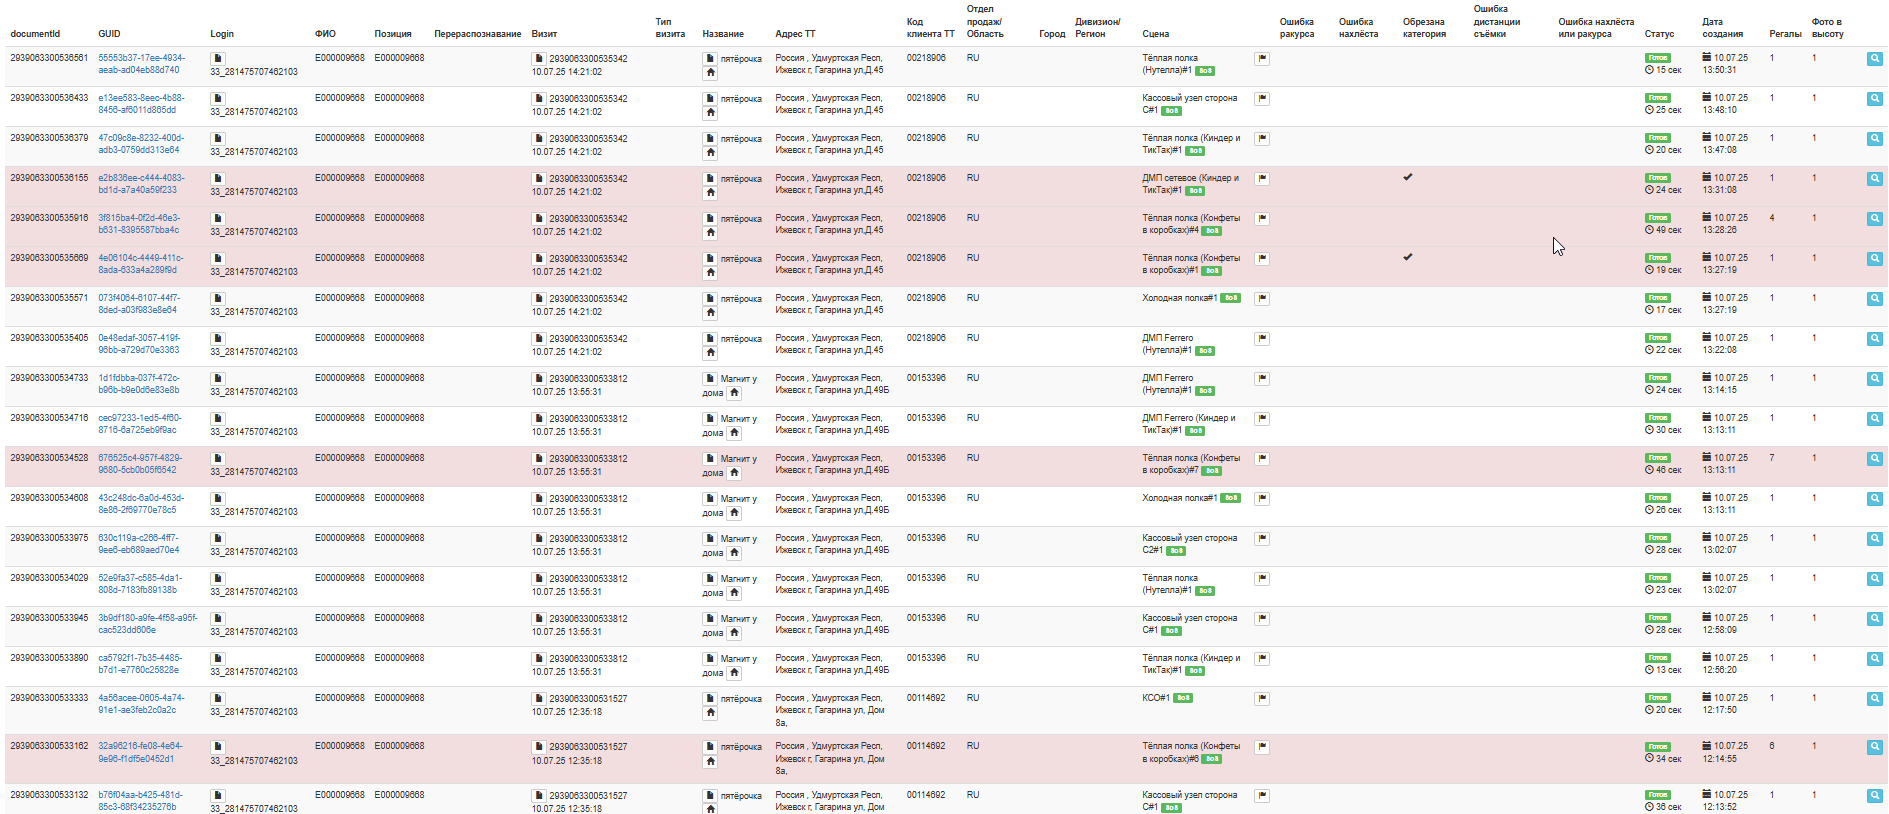Click the Сцена column header
Viewport: 1889px width, 814px height.
point(1155,34)
